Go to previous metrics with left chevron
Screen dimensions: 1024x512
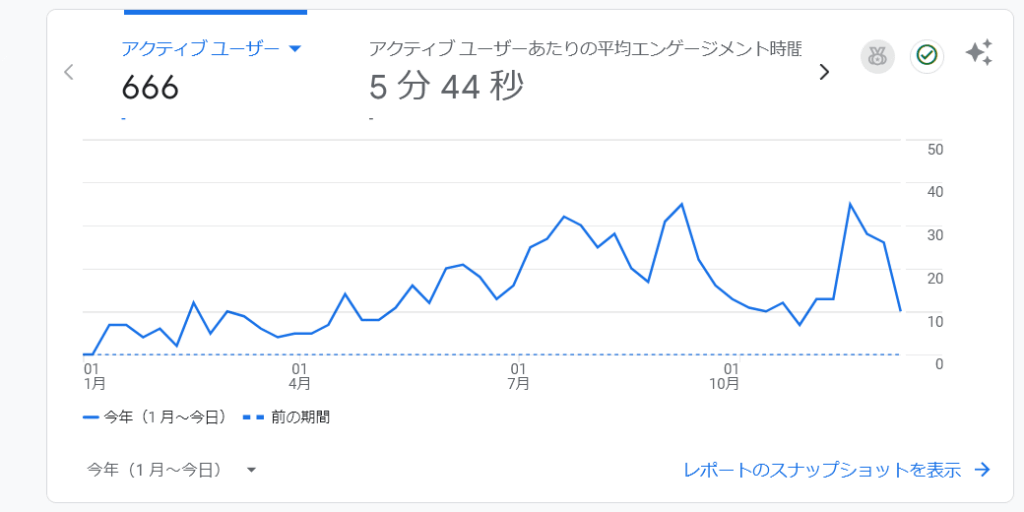68,72
